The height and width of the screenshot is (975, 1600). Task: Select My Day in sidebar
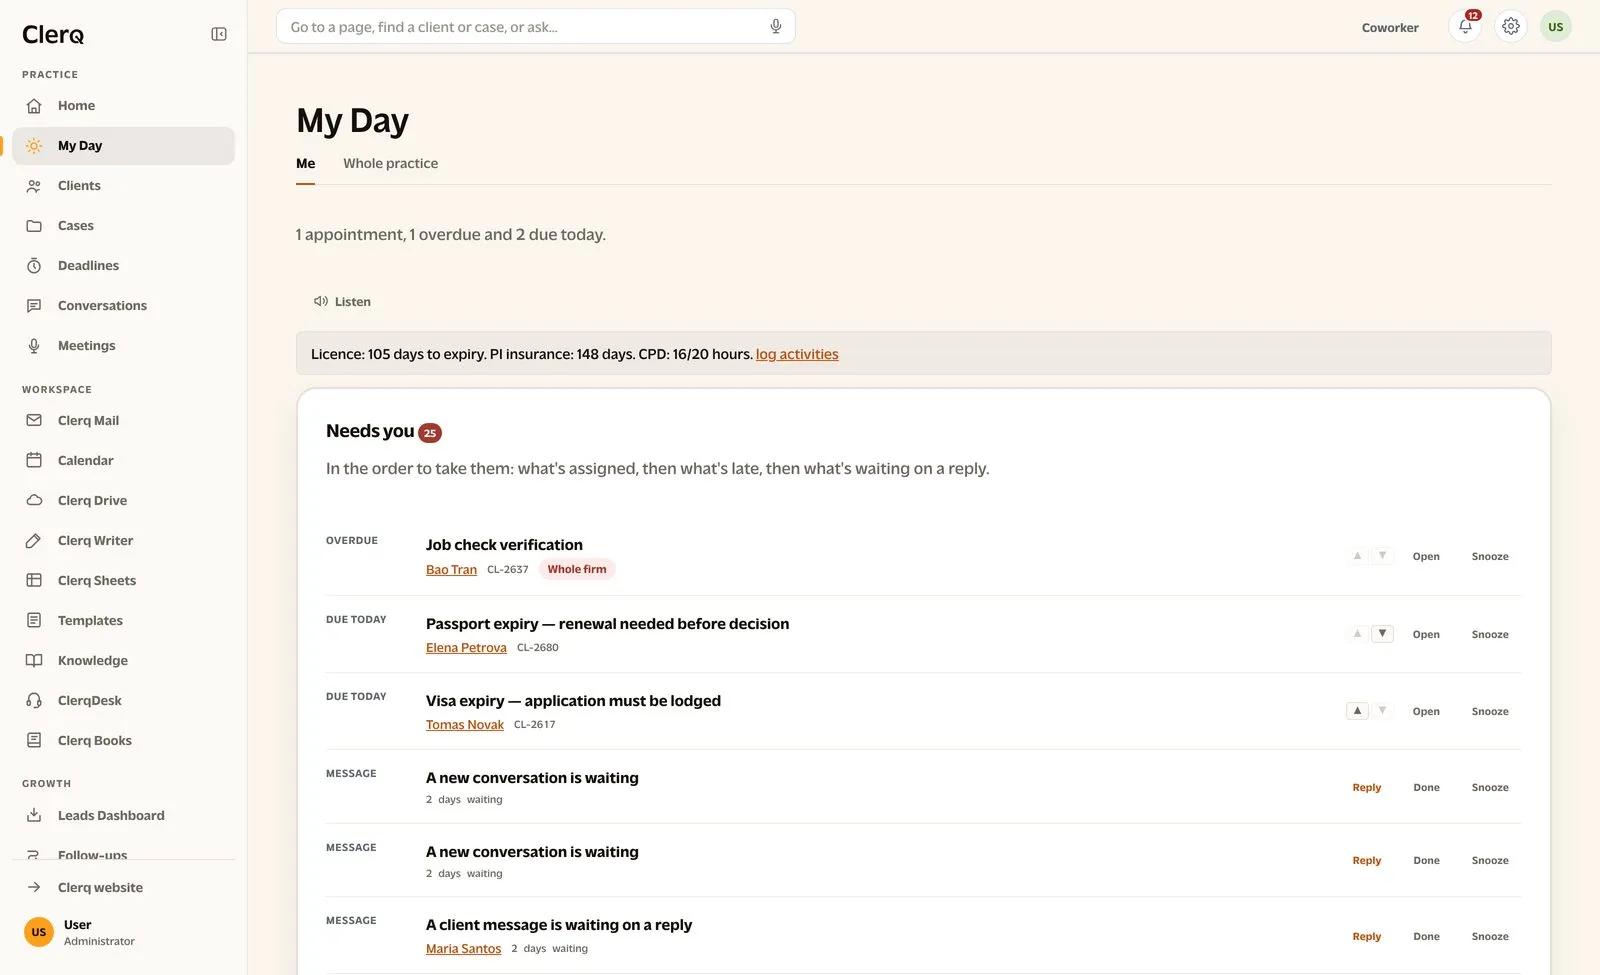click(x=124, y=146)
